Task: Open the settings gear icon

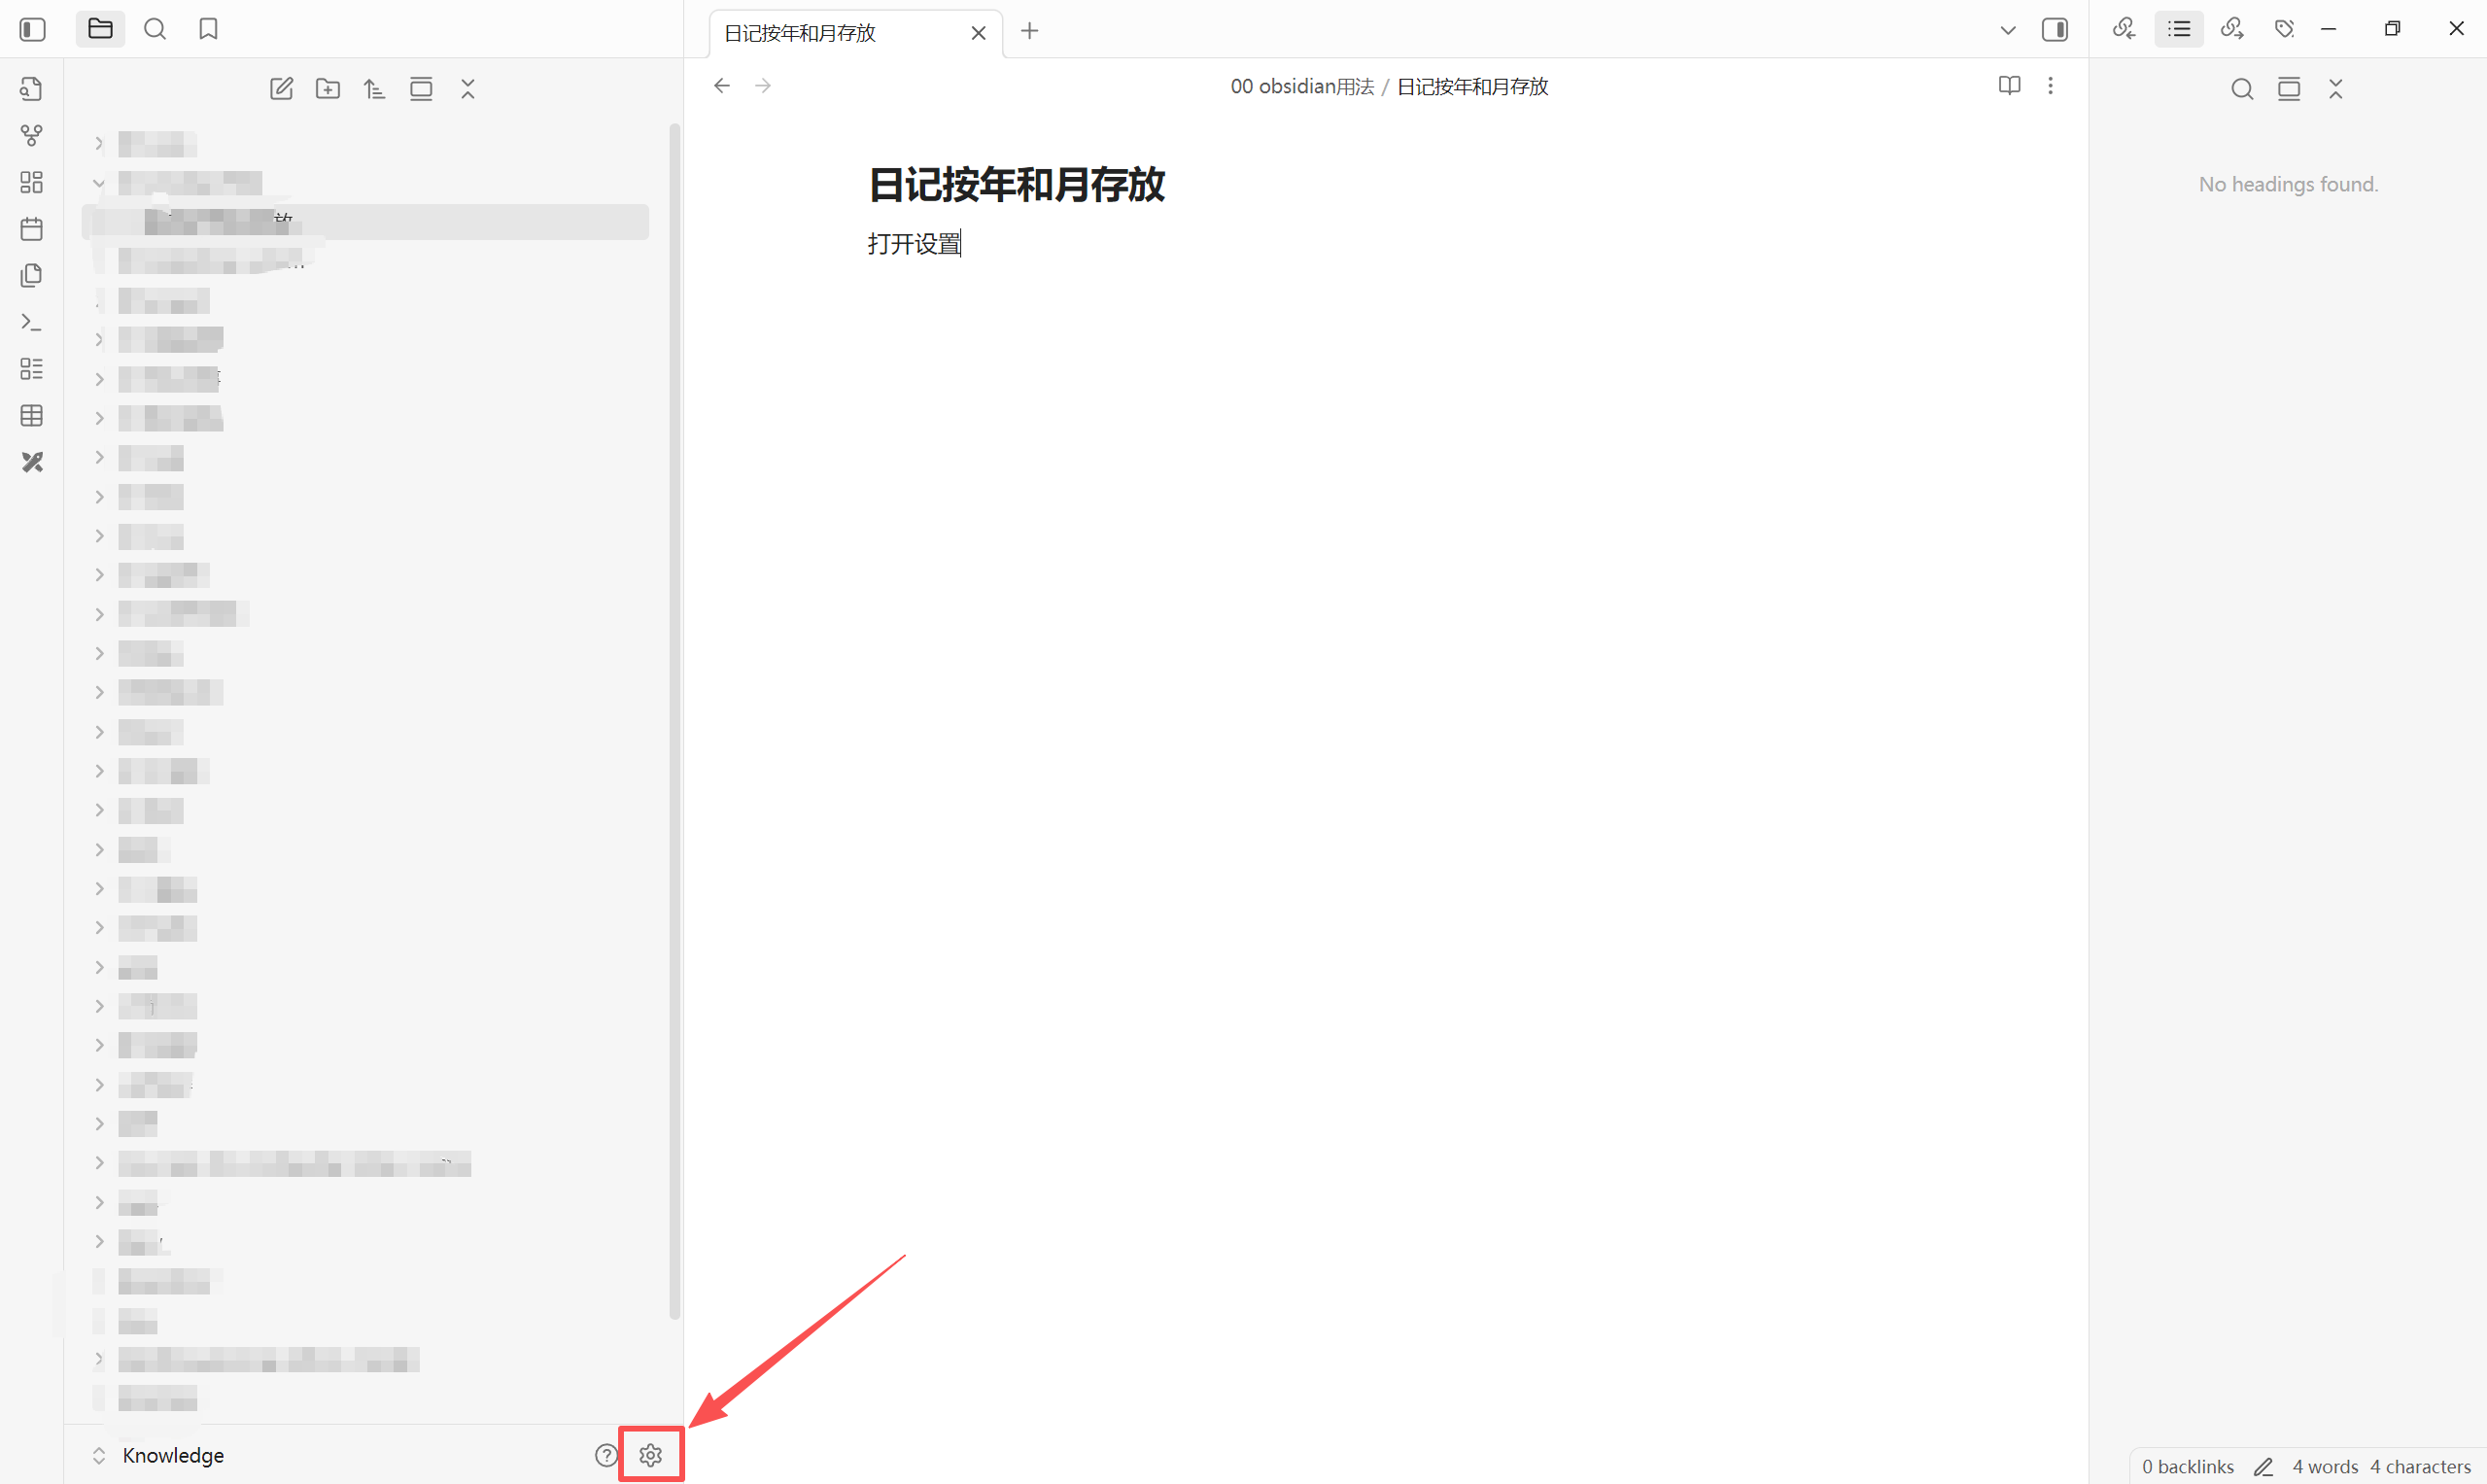Action: 650,1455
